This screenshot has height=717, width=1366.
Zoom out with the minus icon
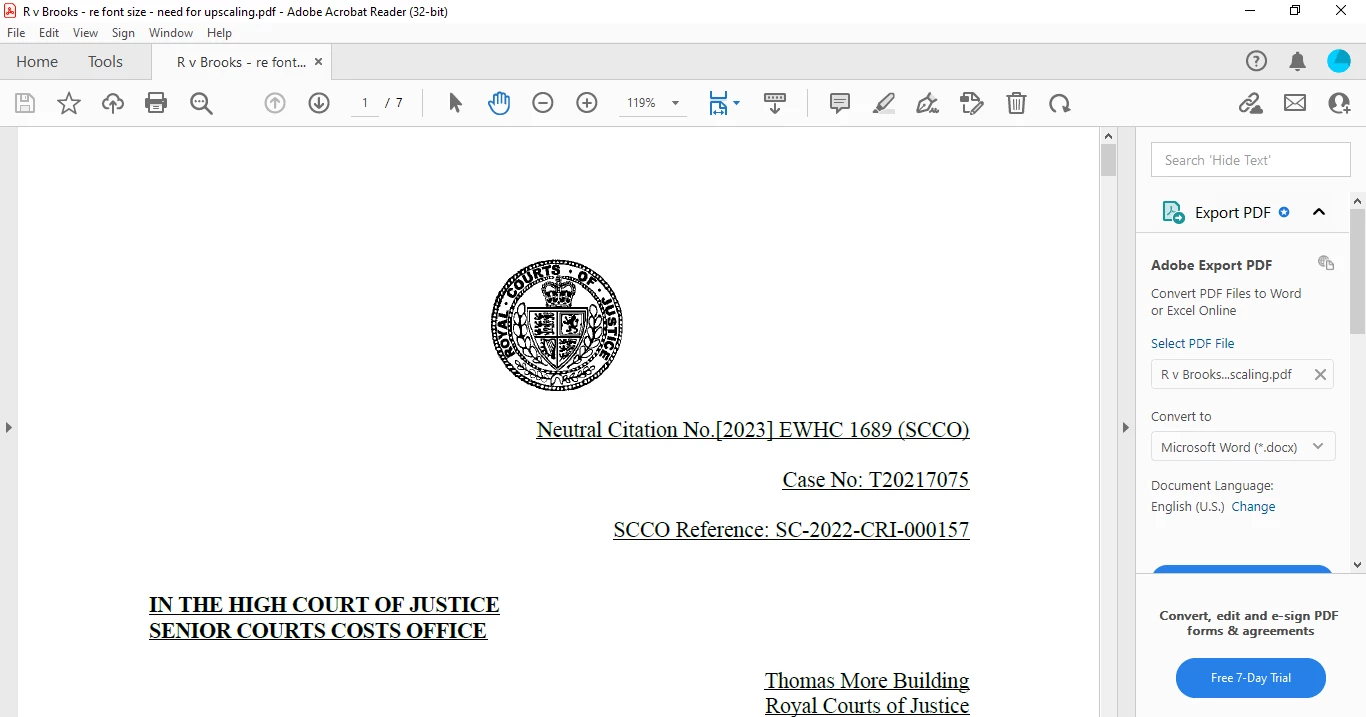pos(543,103)
